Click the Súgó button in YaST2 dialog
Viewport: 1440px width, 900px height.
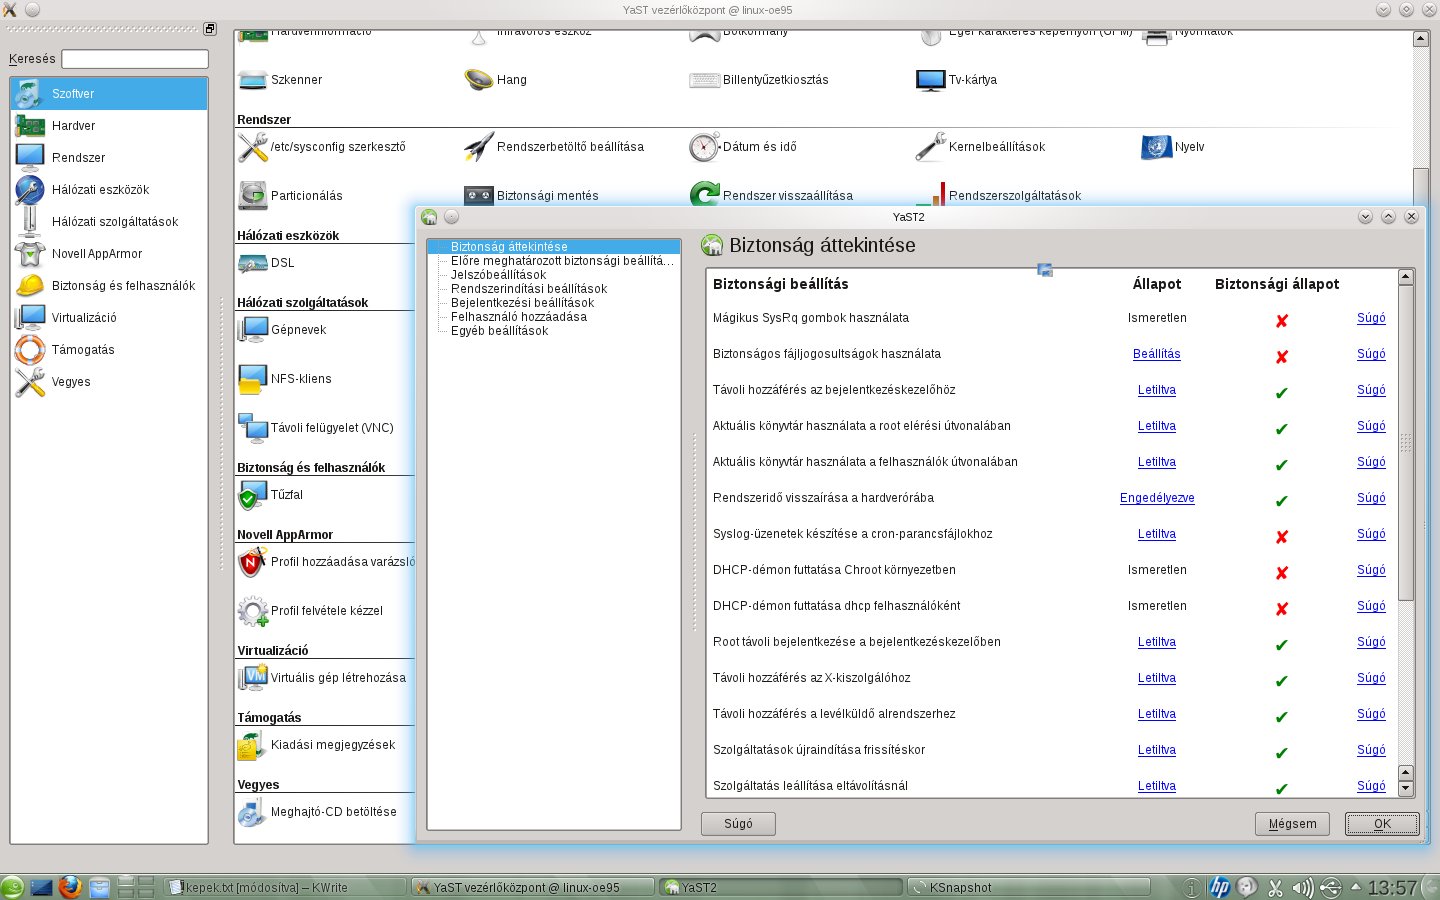point(738,824)
